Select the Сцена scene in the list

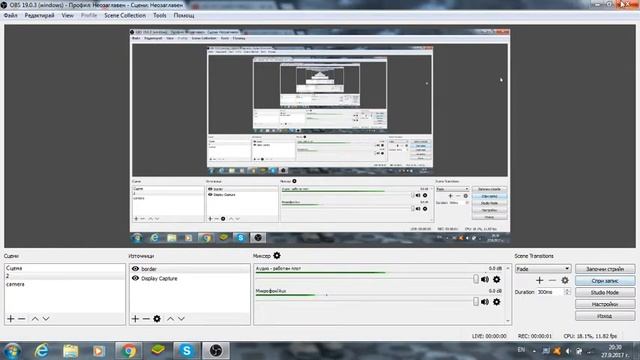tap(65, 268)
